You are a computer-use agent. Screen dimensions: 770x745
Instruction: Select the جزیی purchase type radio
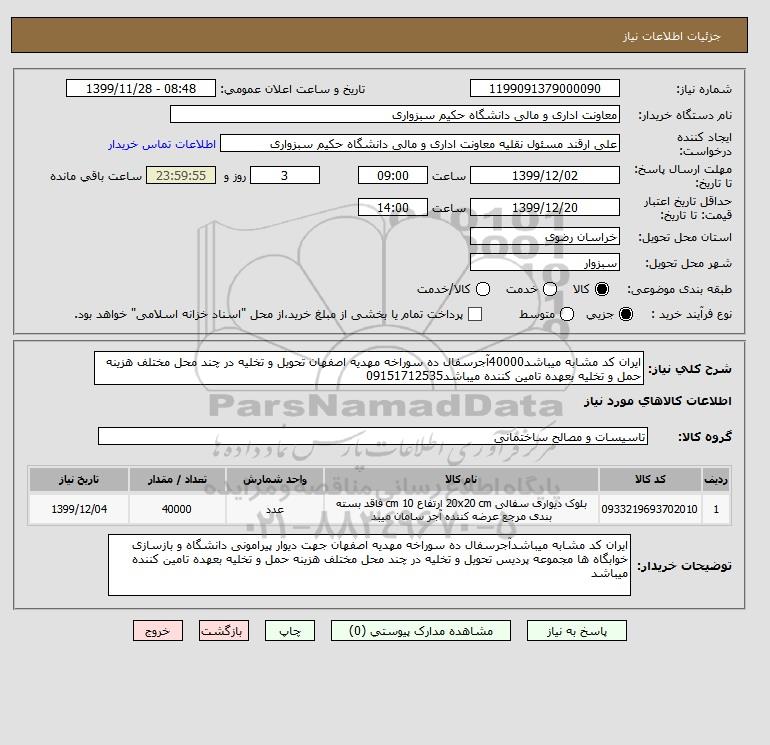[626, 314]
